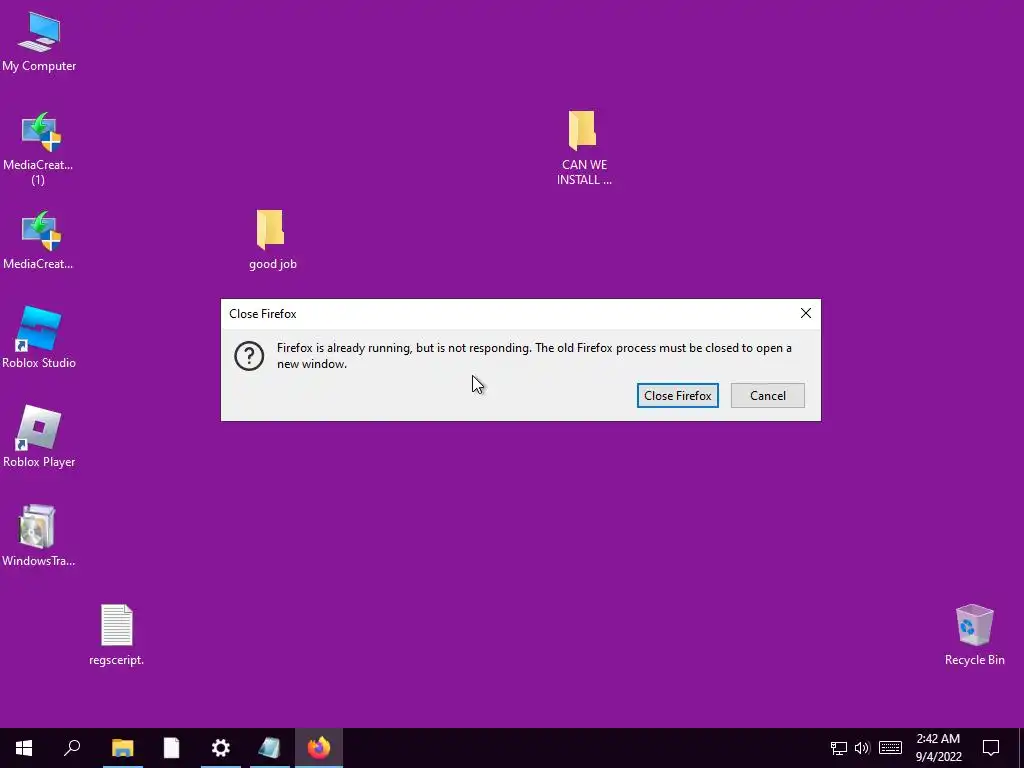The image size is (1024, 768).
Task: Select the Recycle Bin icon
Action: (974, 635)
